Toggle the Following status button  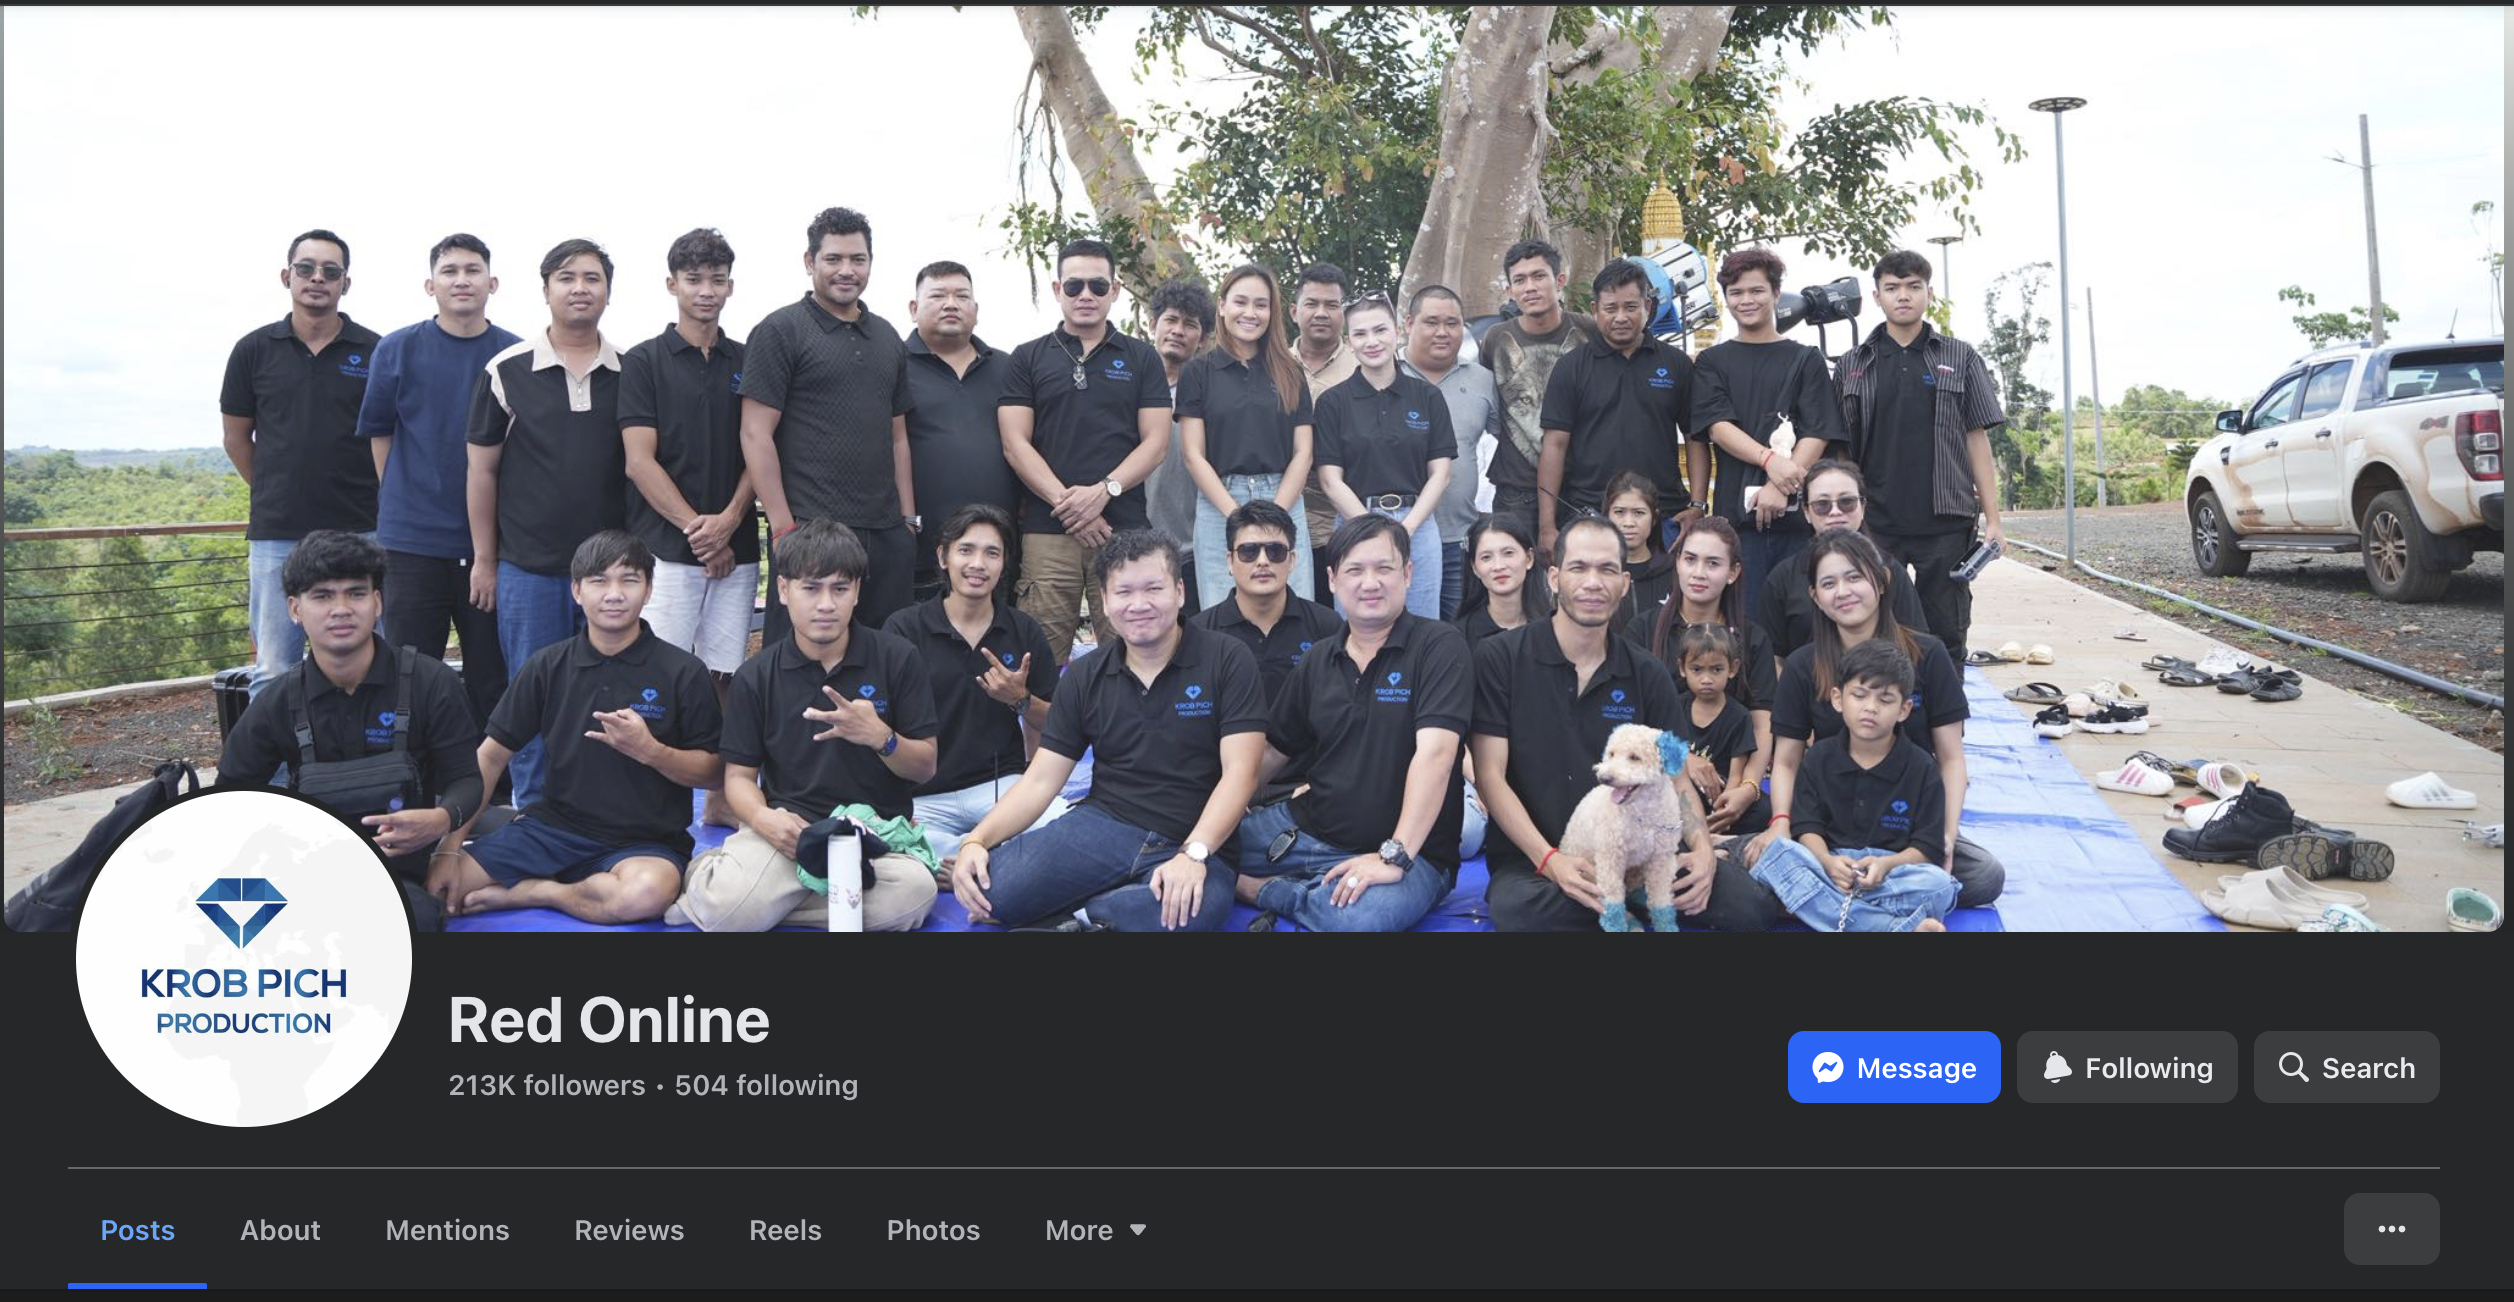tap(2127, 1067)
